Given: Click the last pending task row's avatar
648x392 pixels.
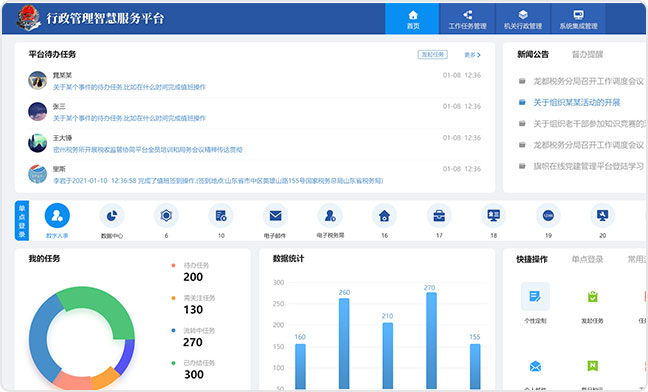Looking at the screenshot, I should (37, 174).
